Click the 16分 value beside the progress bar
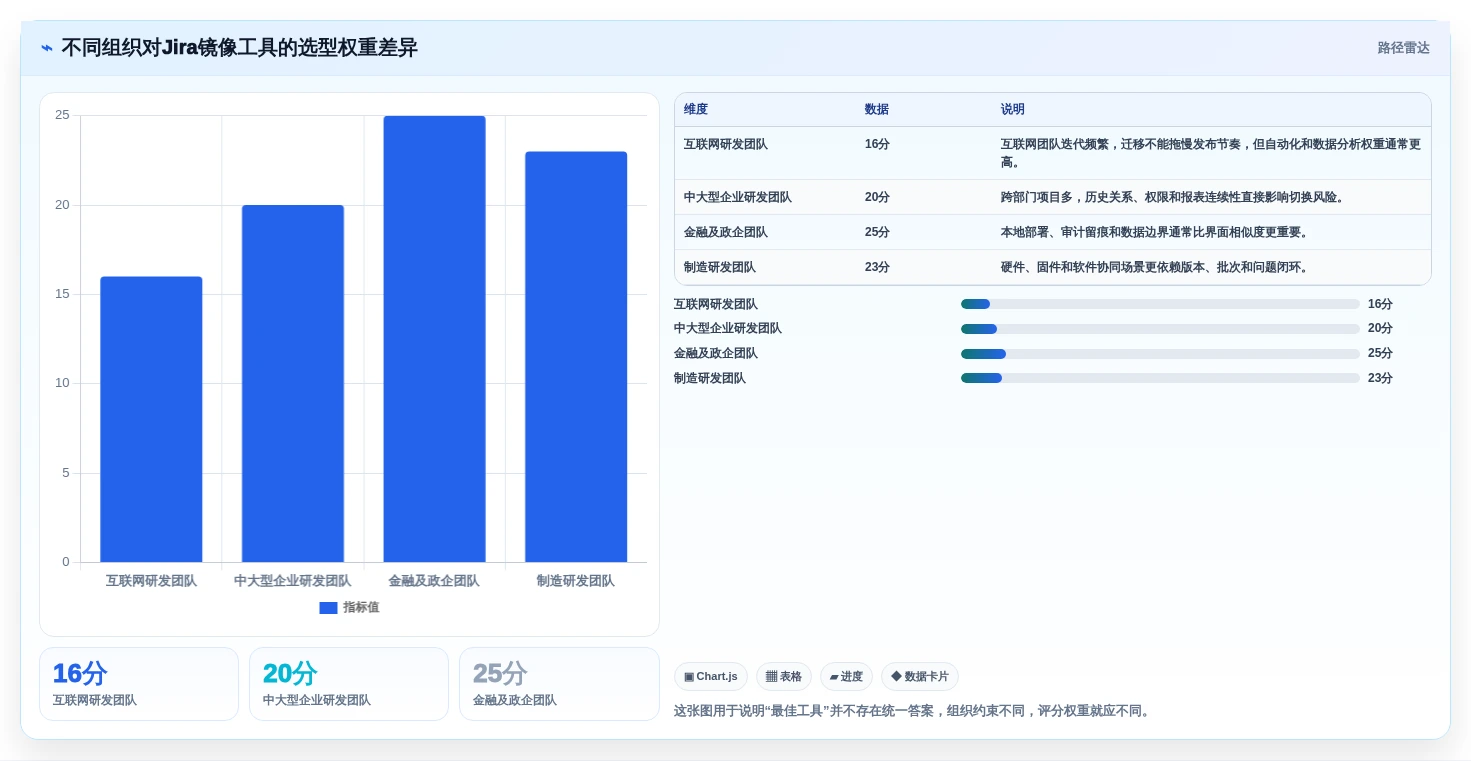The height and width of the screenshot is (761, 1471). tap(1380, 304)
